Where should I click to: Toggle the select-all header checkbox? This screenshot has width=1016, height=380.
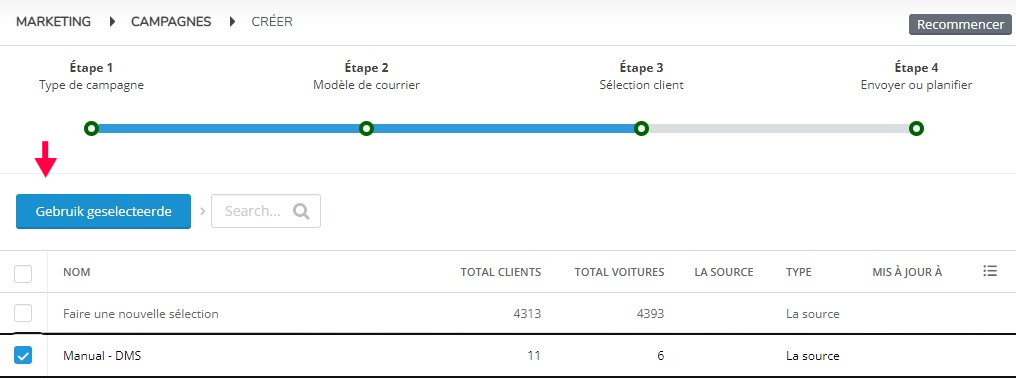[23, 274]
